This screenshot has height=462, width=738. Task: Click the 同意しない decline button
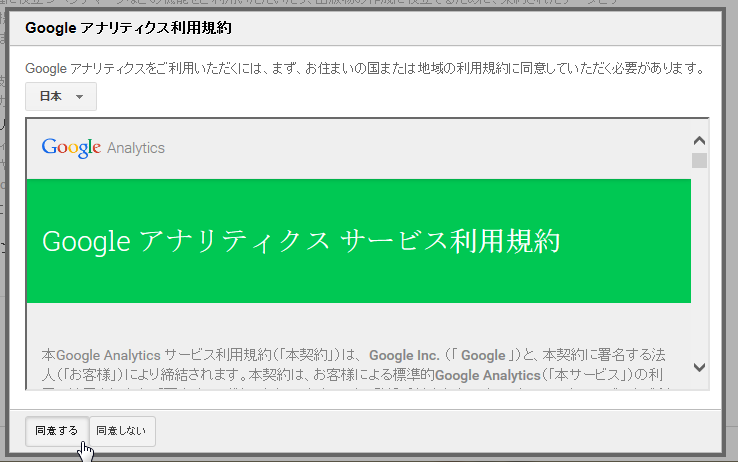(x=122, y=431)
